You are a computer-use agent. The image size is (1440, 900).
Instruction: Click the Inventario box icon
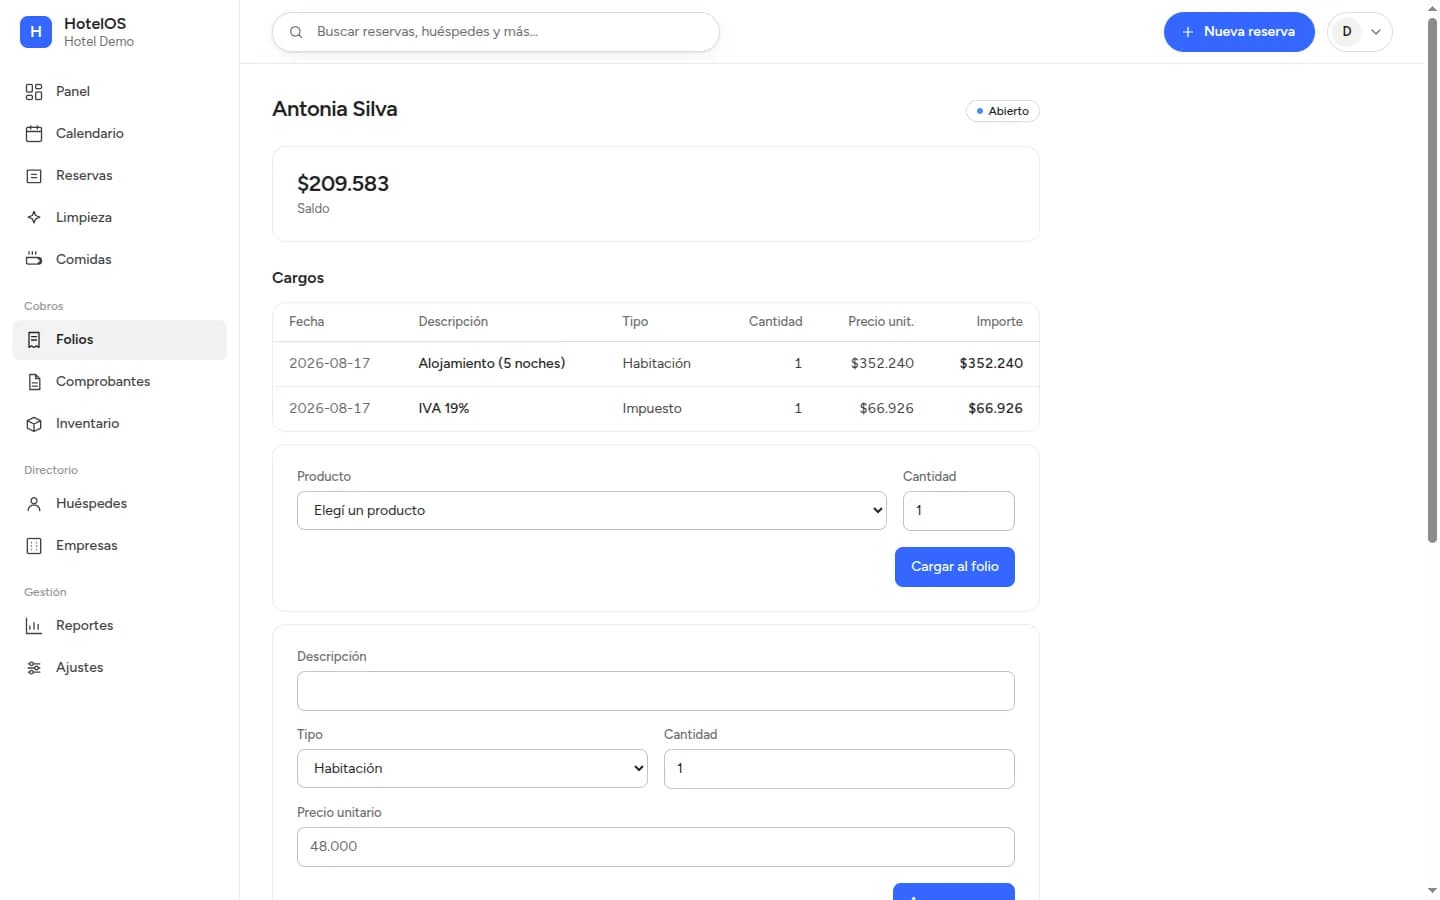[x=34, y=424]
